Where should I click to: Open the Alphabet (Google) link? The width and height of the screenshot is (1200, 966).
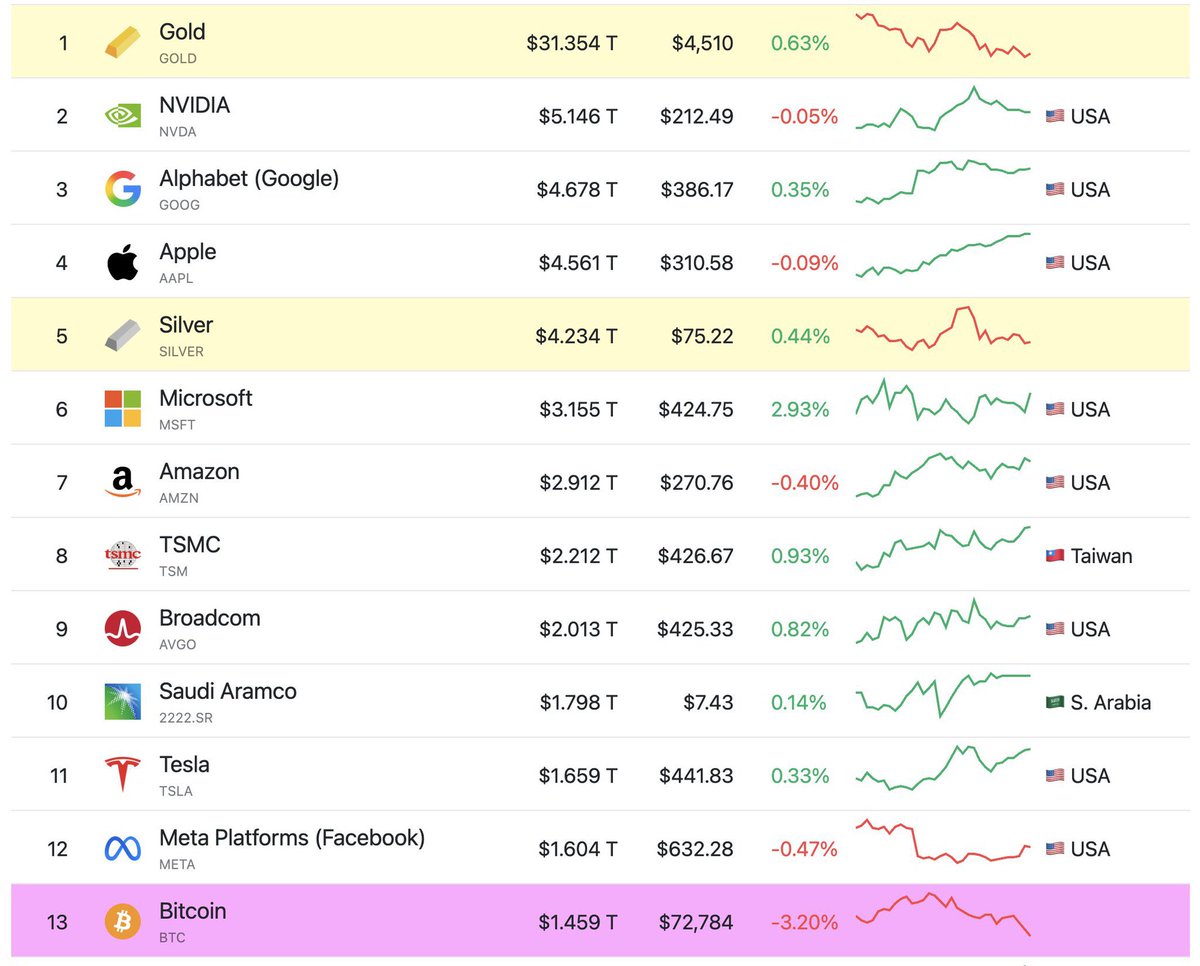tap(249, 179)
